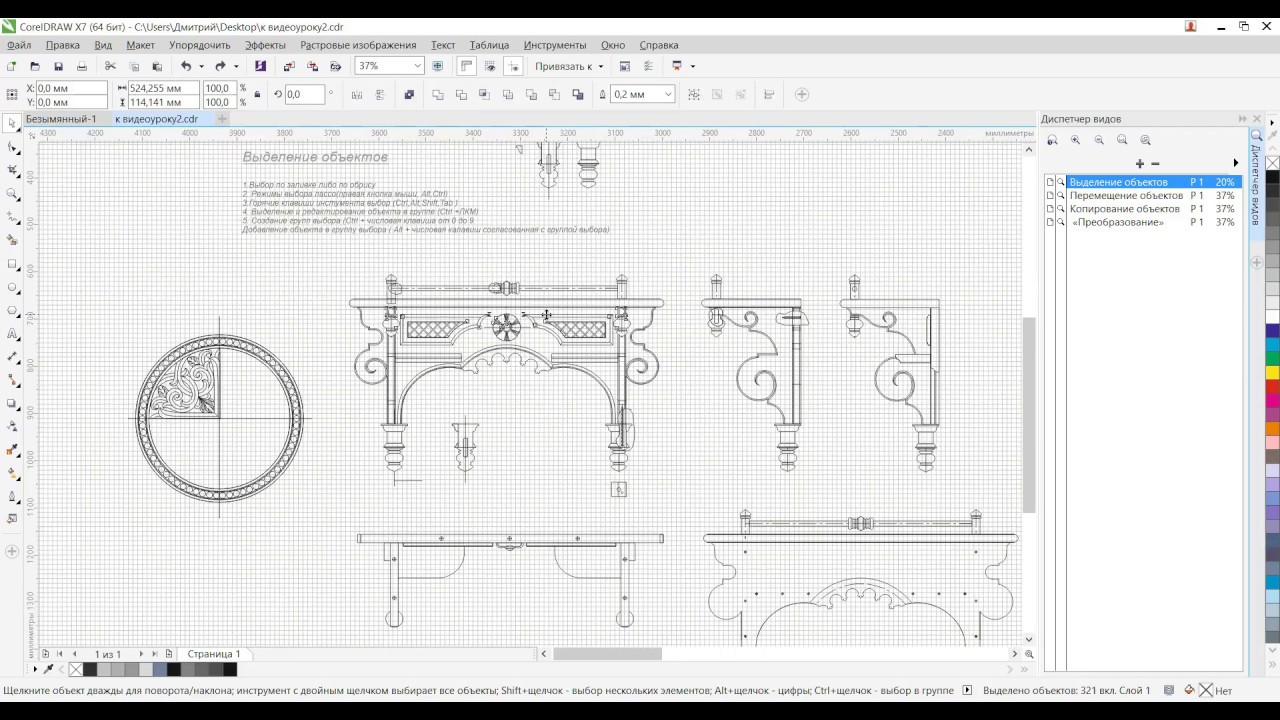Click the Export icon in toolbar
The height and width of the screenshot is (720, 1280).
pyautogui.click(x=312, y=66)
